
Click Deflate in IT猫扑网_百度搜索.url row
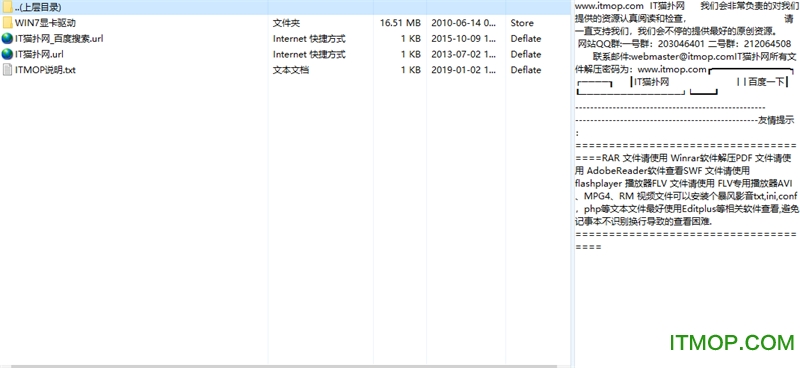(x=526, y=39)
